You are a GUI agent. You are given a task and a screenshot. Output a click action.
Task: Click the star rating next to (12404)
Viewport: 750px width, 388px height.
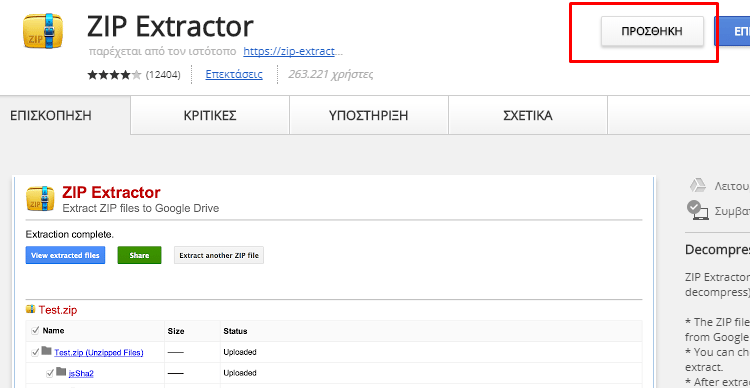[x=114, y=75]
